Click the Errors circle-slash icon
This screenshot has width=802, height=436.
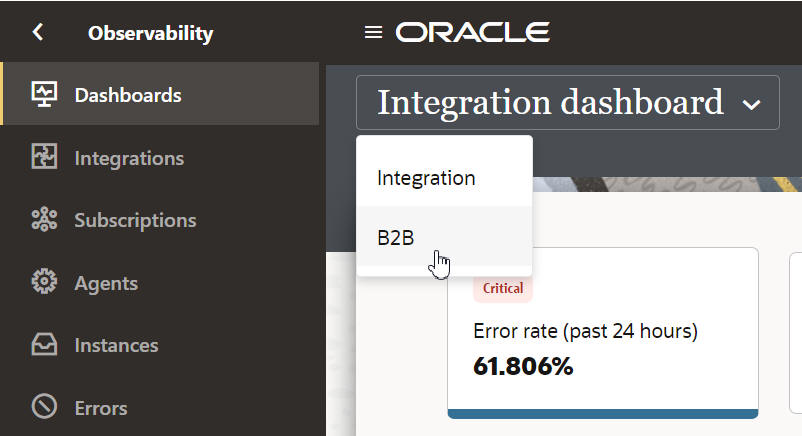coord(44,407)
